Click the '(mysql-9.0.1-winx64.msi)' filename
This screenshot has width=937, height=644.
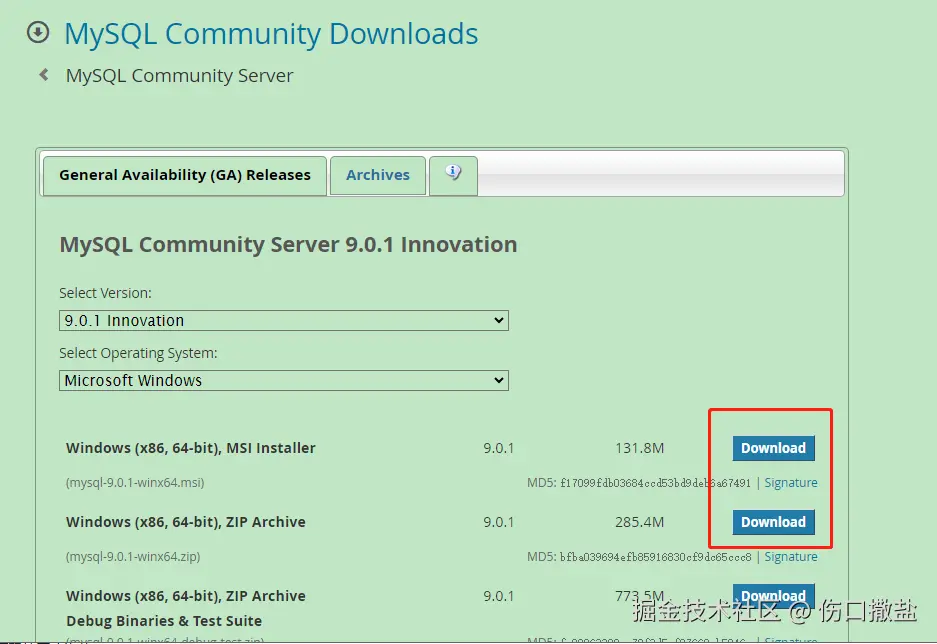pos(135,483)
